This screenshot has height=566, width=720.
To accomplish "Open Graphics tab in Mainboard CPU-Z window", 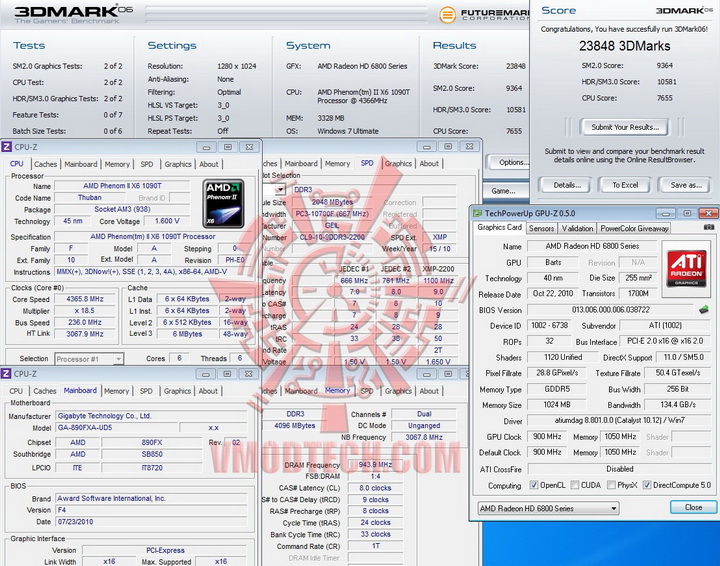I will coord(177,391).
